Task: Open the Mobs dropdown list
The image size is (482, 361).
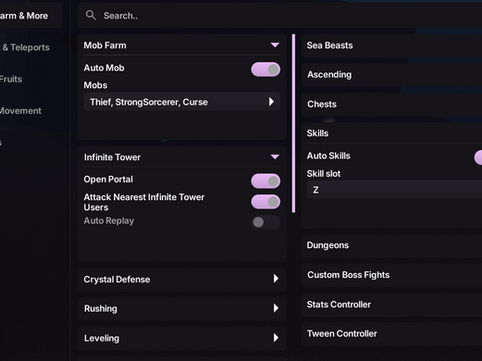Action: (x=182, y=102)
